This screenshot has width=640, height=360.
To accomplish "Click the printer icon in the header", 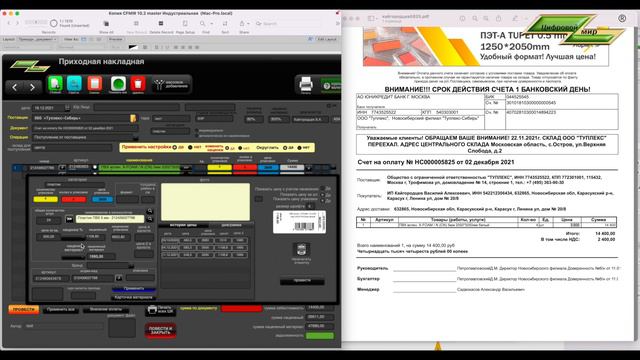I will click(x=306, y=84).
